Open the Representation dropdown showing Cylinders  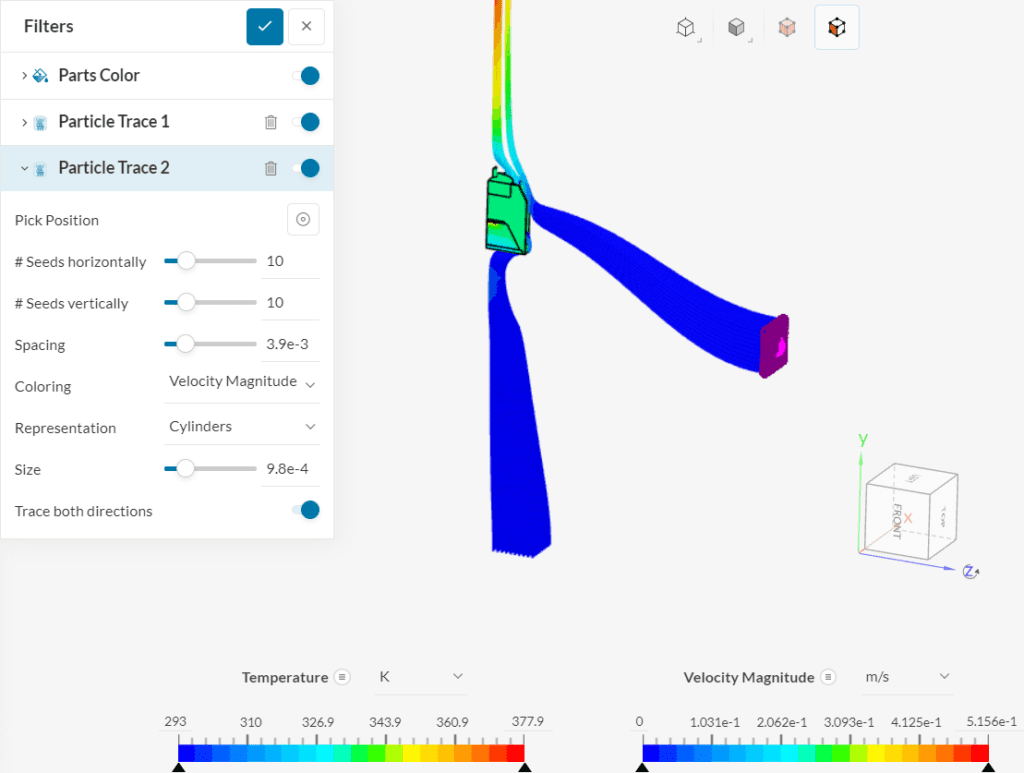pyautogui.click(x=240, y=426)
